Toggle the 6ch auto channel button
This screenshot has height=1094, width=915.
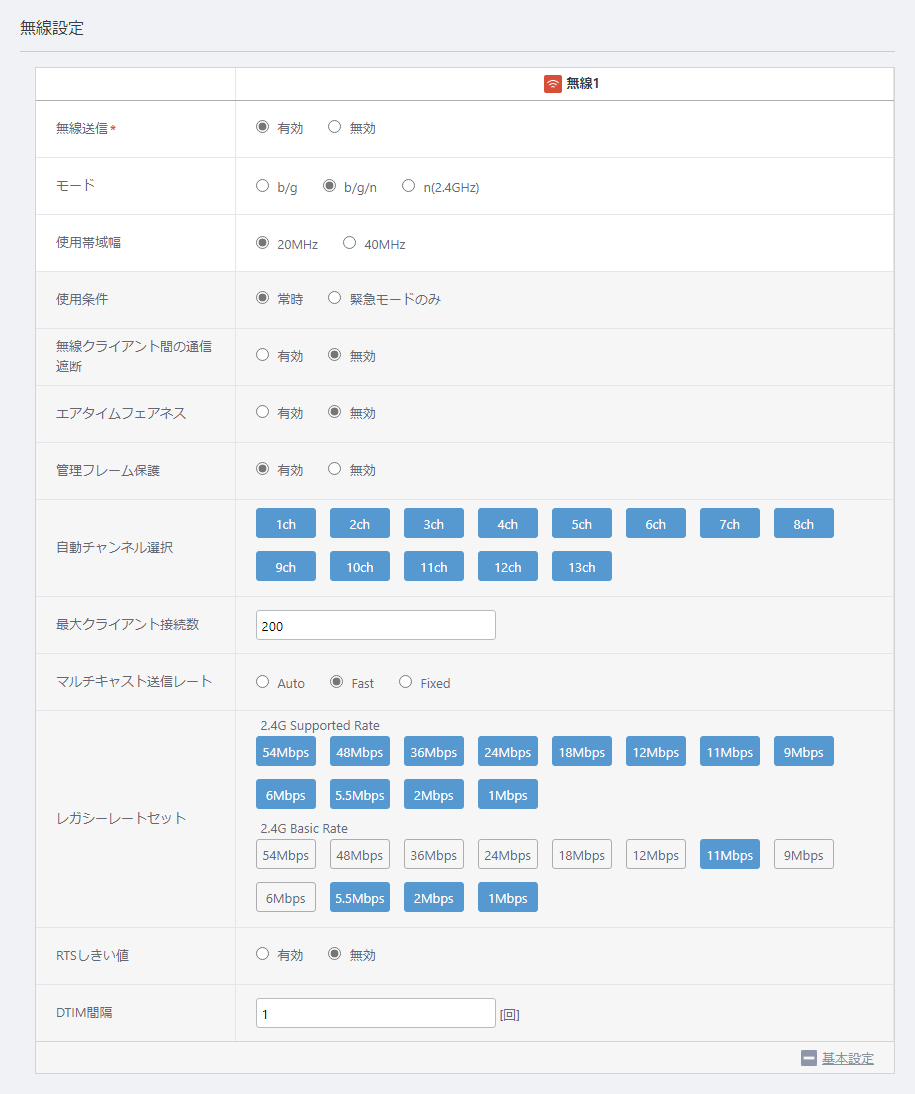655,523
